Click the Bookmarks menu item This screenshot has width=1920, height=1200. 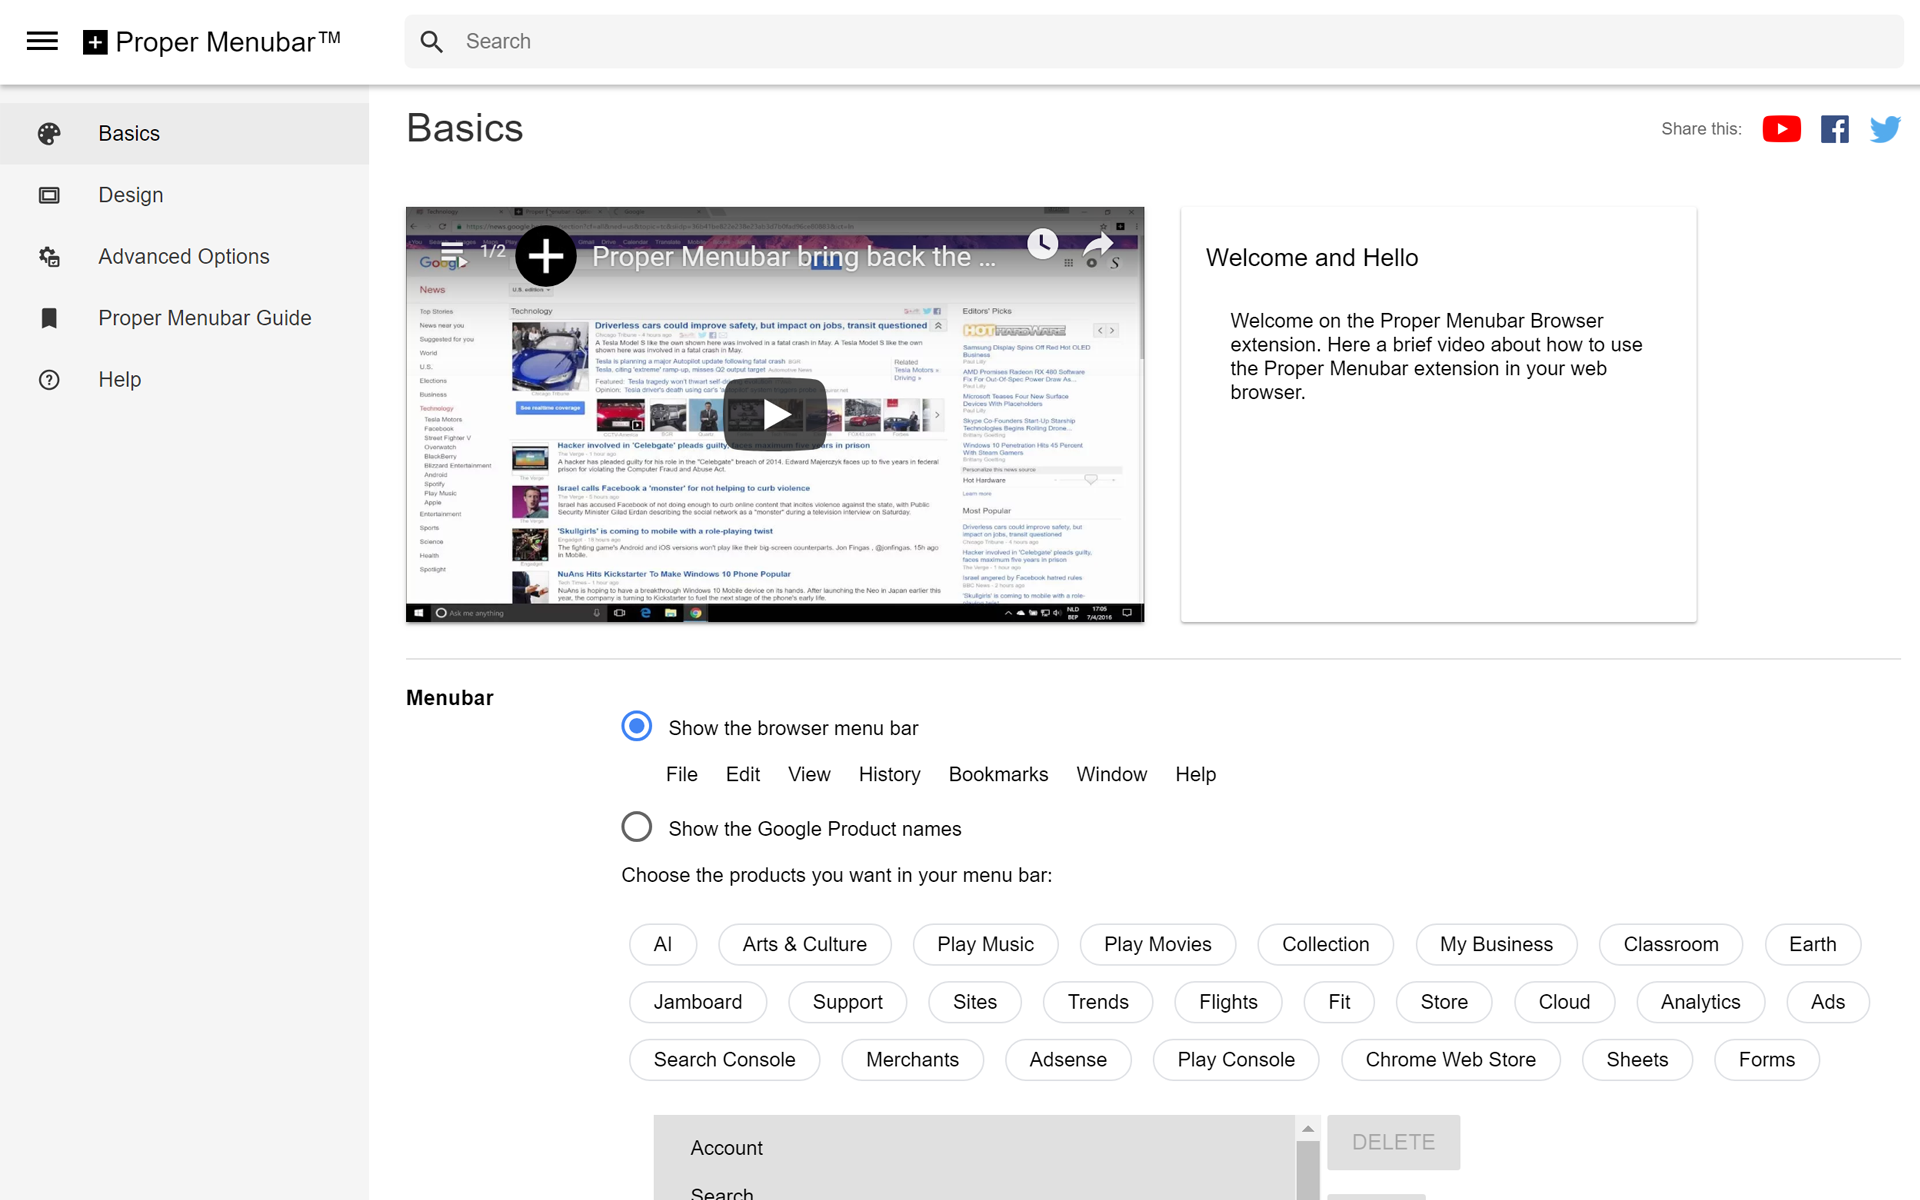(x=997, y=774)
